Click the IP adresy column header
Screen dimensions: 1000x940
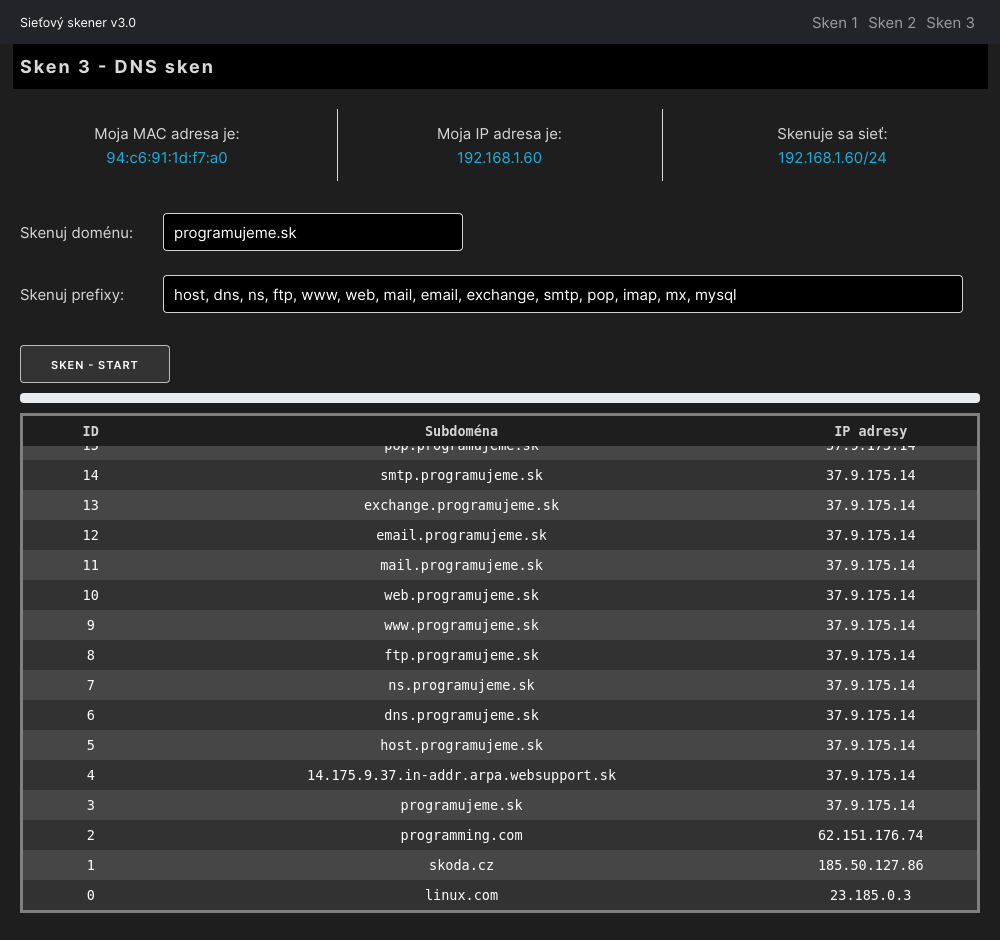coord(870,431)
